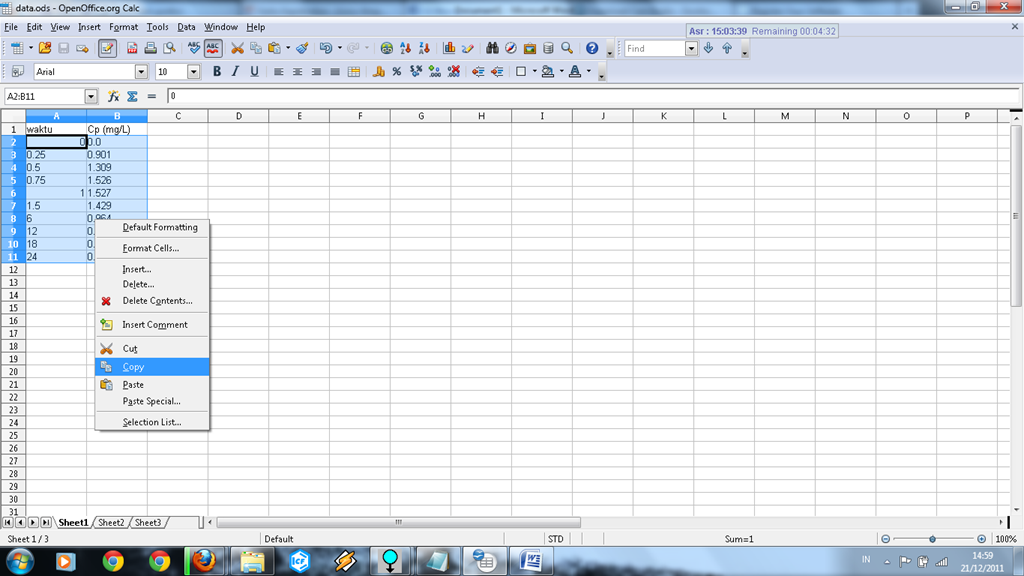This screenshot has width=1024, height=576.
Task: Toggle Italic formatting
Action: (x=235, y=72)
